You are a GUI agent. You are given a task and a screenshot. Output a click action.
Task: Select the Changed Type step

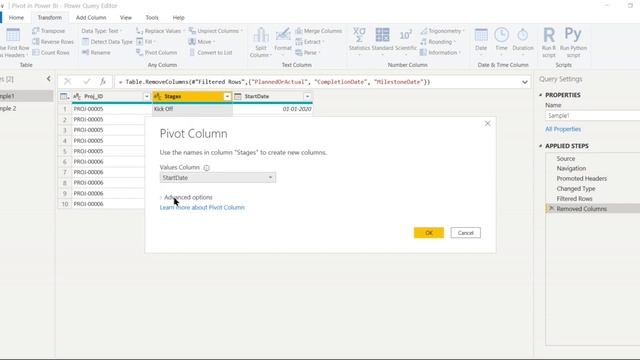(576, 189)
